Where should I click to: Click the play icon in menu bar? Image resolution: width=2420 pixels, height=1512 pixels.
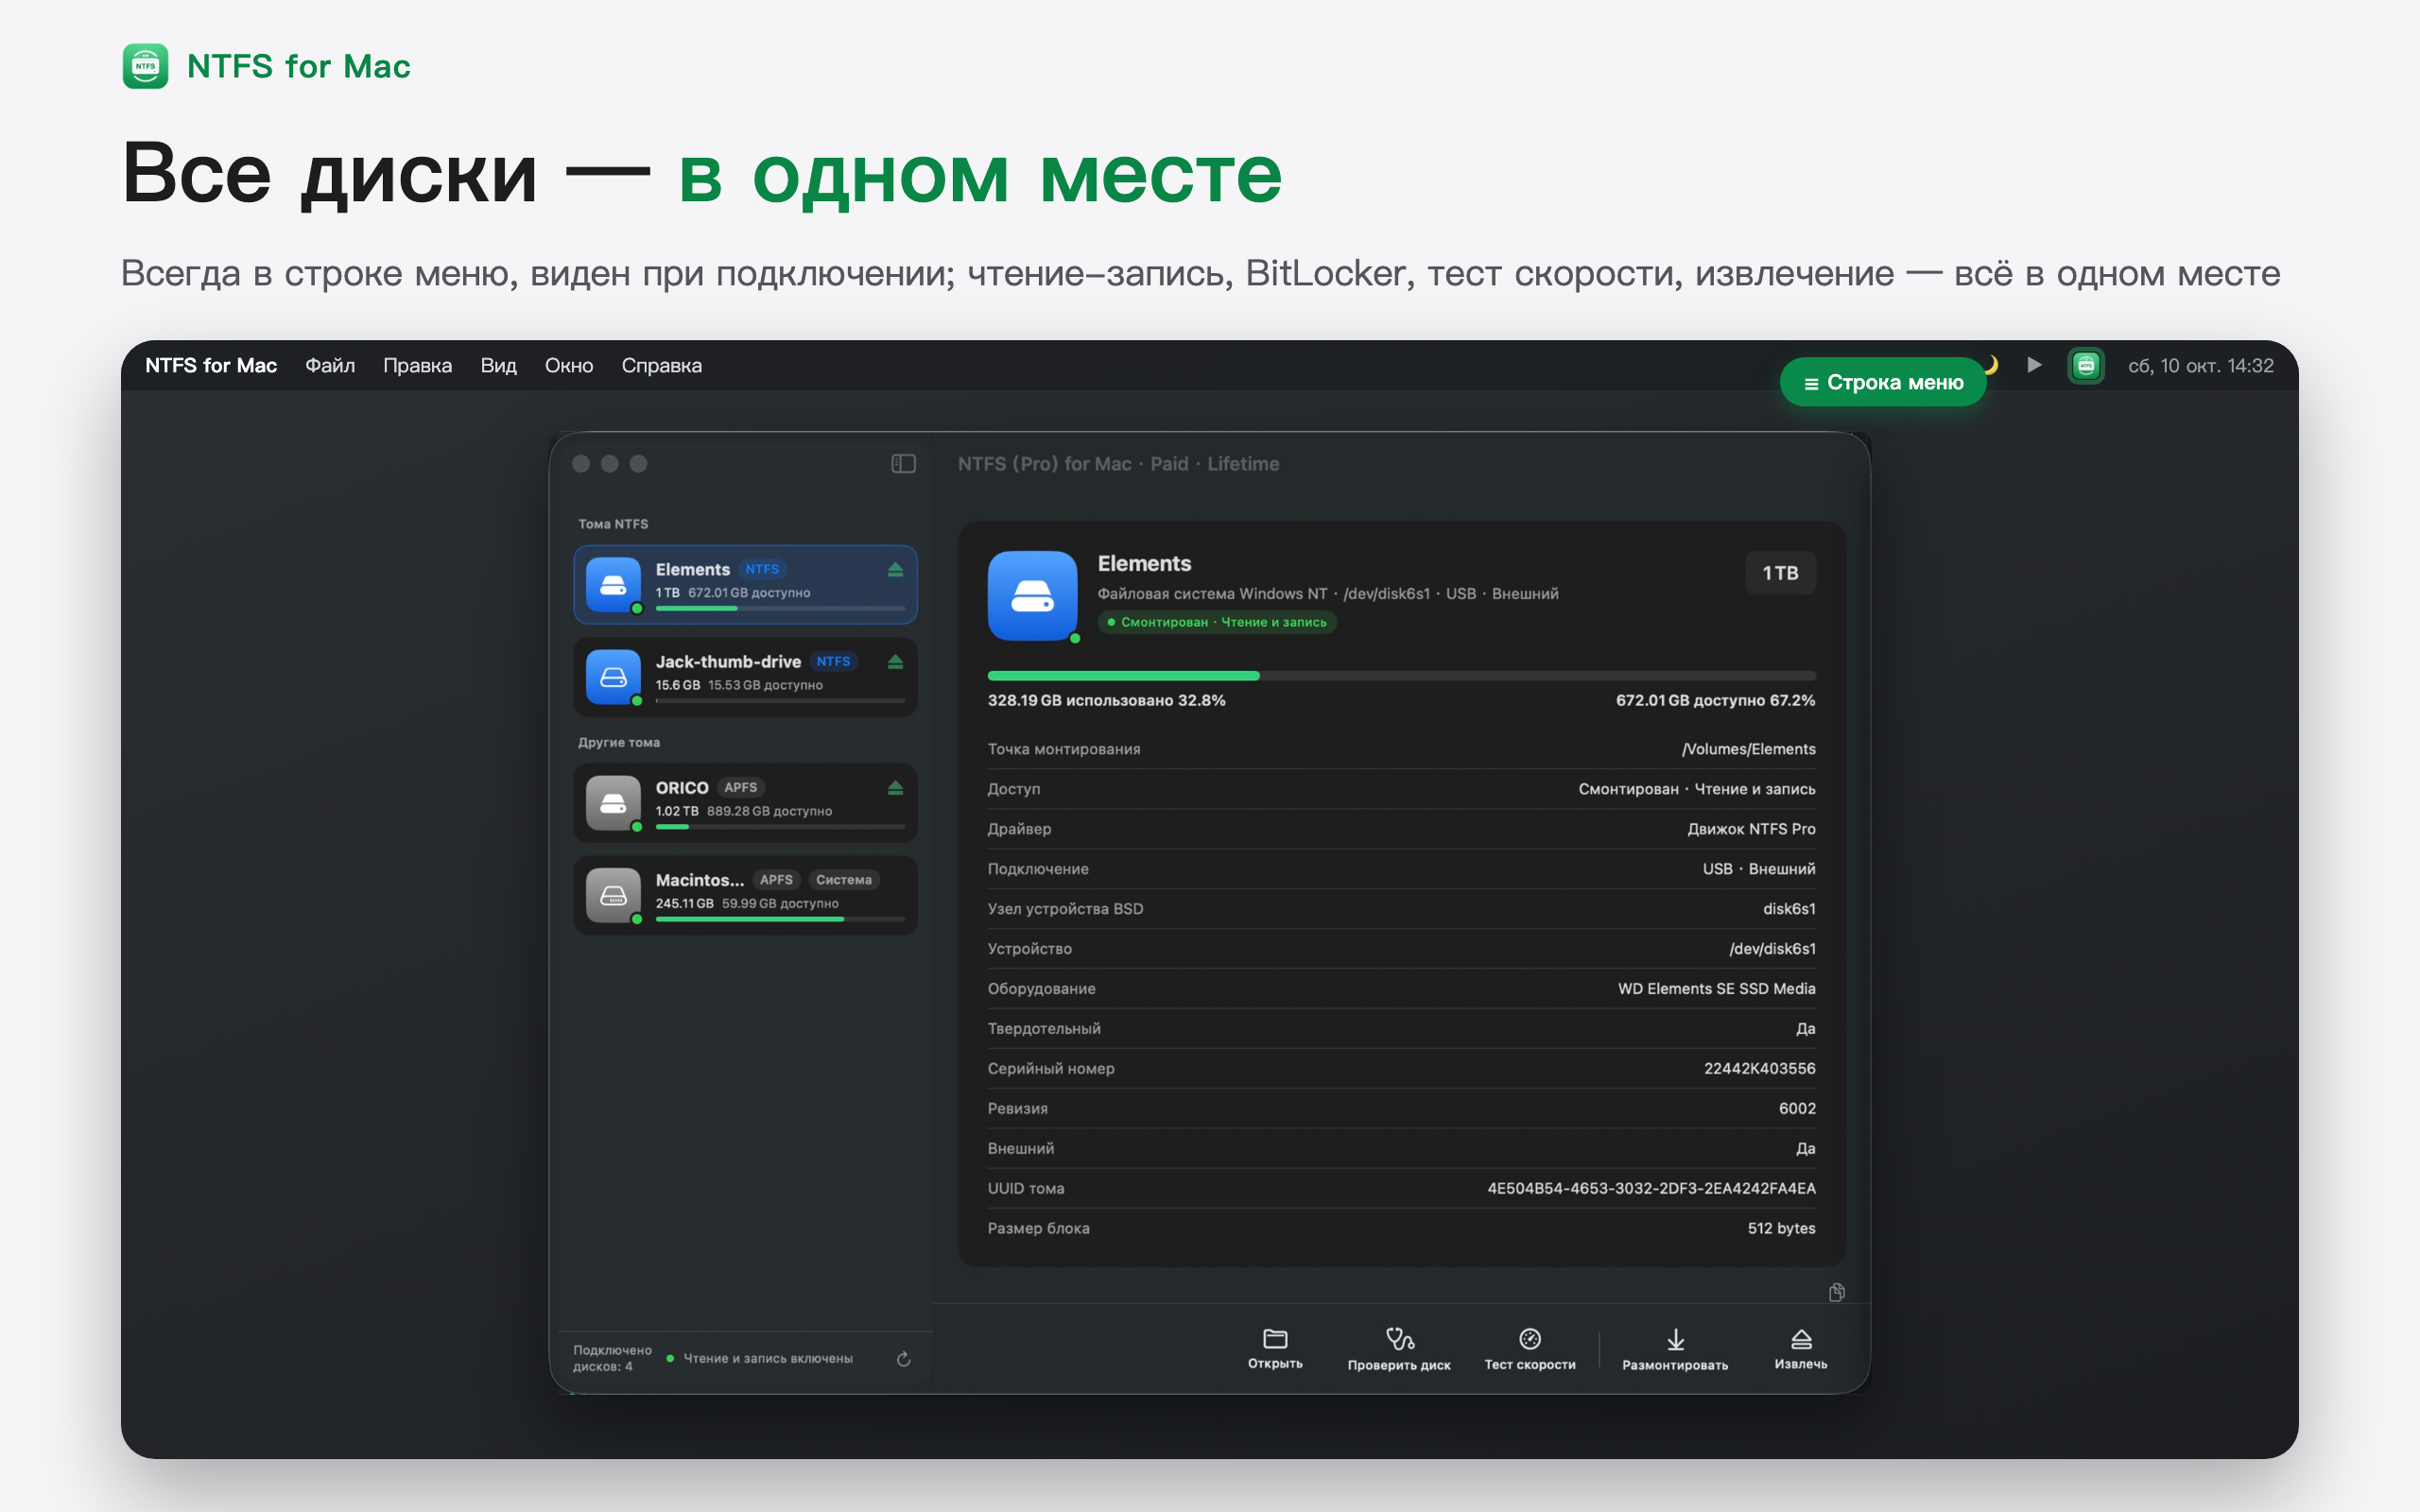(2034, 365)
